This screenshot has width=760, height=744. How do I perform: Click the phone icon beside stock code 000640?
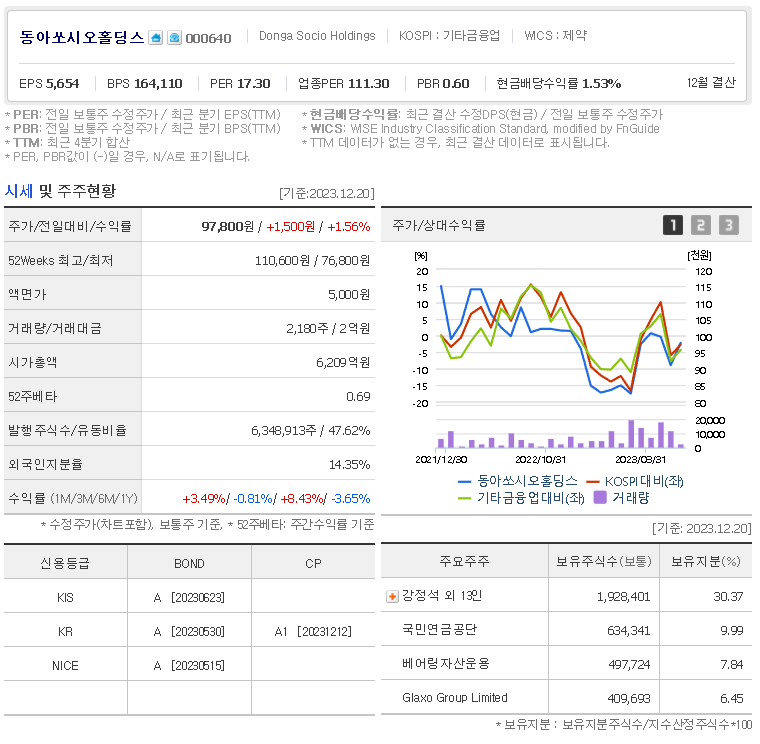[x=174, y=38]
